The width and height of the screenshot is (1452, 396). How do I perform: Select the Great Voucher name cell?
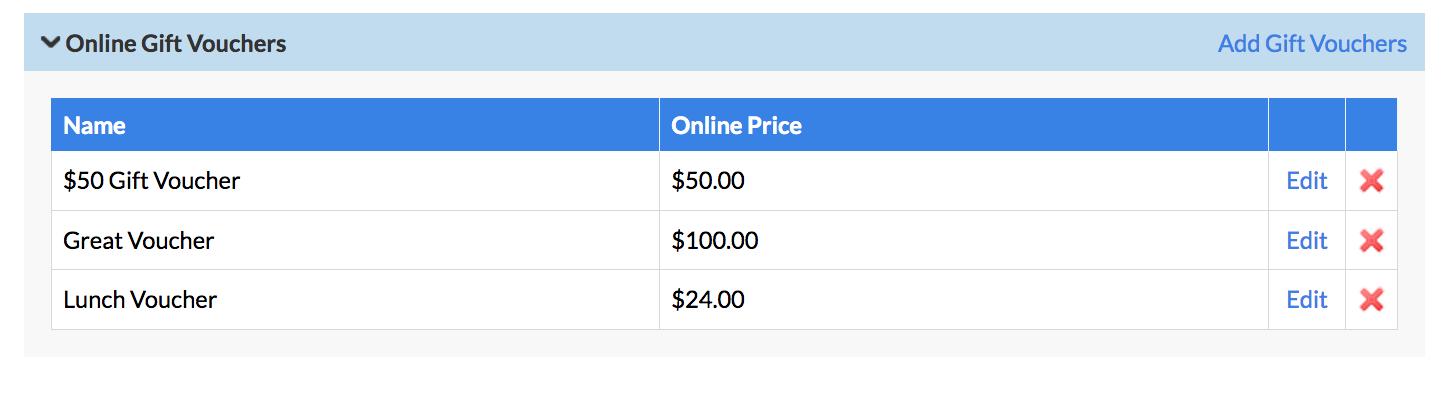(x=355, y=240)
